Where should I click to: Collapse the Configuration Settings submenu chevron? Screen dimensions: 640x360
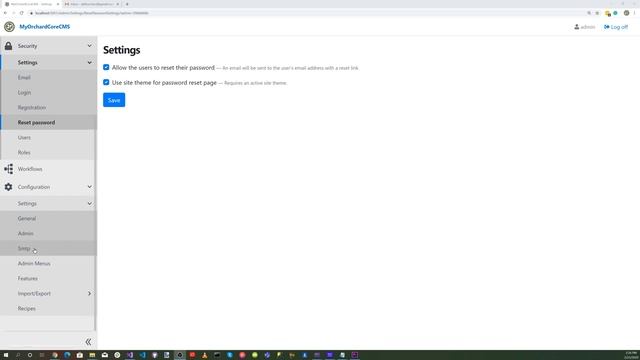[89, 203]
